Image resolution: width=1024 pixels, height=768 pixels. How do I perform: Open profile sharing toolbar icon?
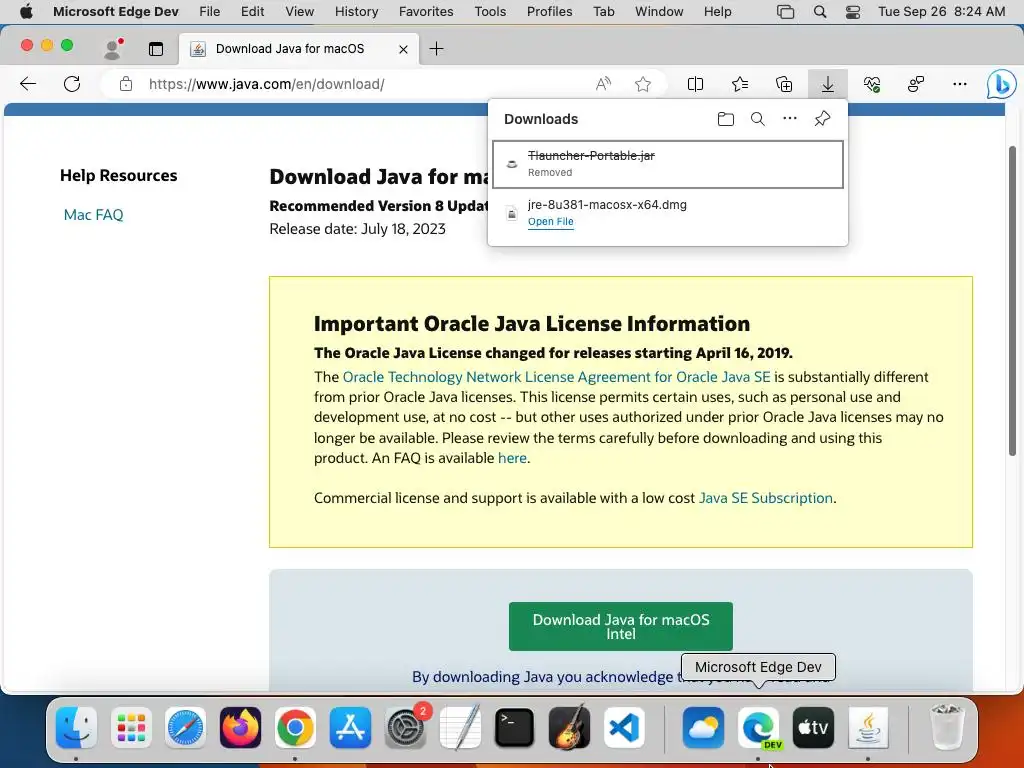(916, 84)
